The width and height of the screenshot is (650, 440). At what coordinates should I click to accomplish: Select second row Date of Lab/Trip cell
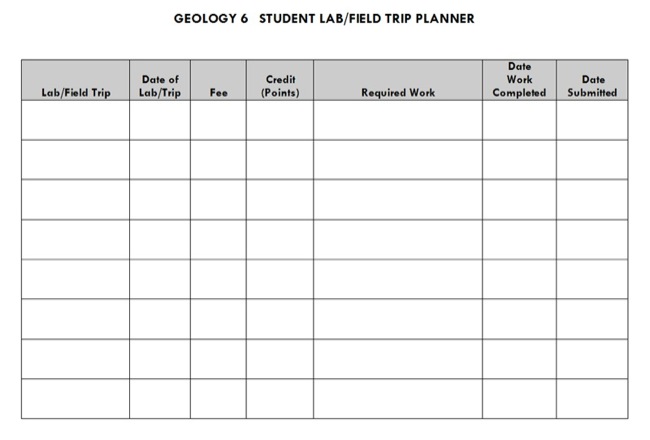[159, 159]
